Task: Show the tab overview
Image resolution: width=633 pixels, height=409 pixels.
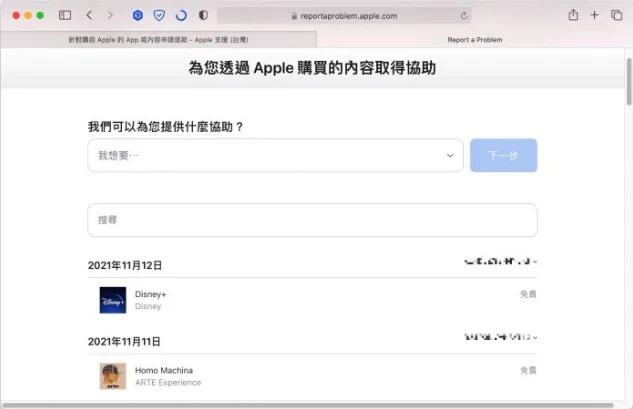Action: (616, 16)
